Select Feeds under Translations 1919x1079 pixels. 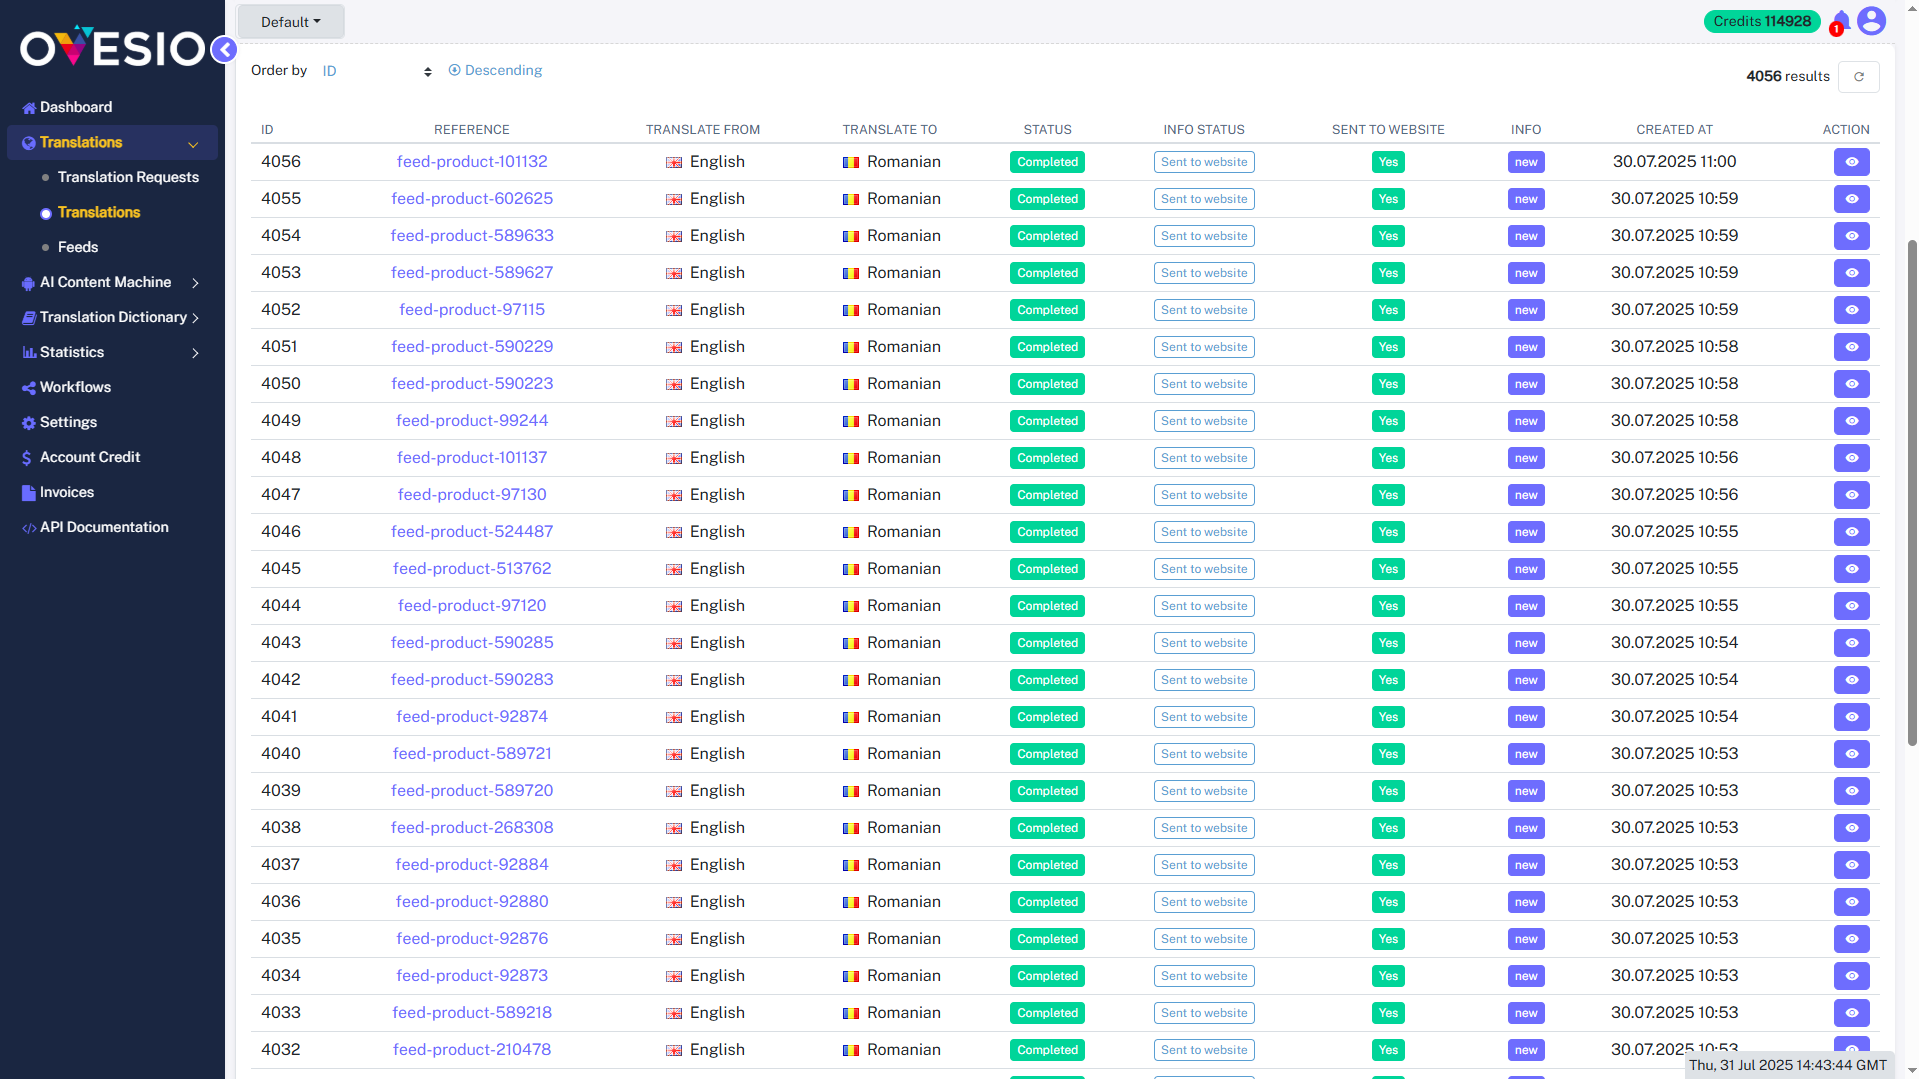pos(77,247)
